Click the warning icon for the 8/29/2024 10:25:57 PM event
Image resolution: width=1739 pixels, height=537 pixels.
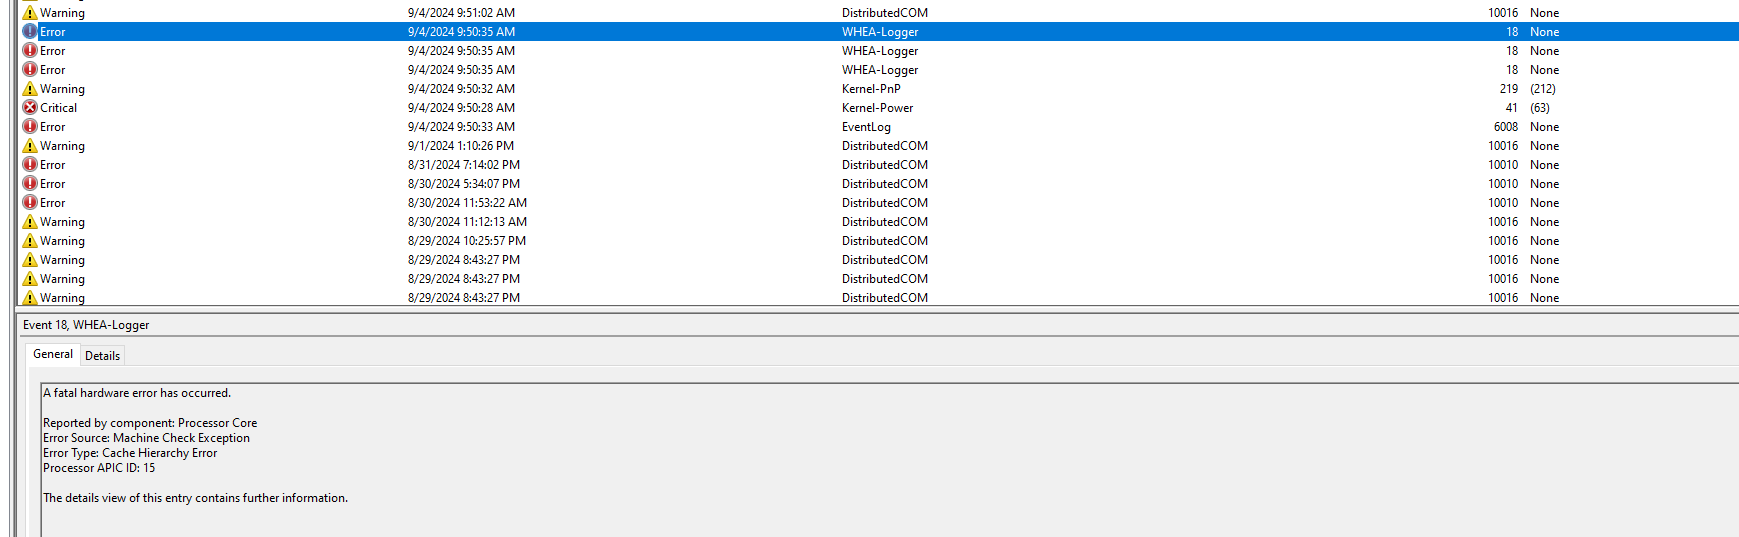[x=30, y=241]
